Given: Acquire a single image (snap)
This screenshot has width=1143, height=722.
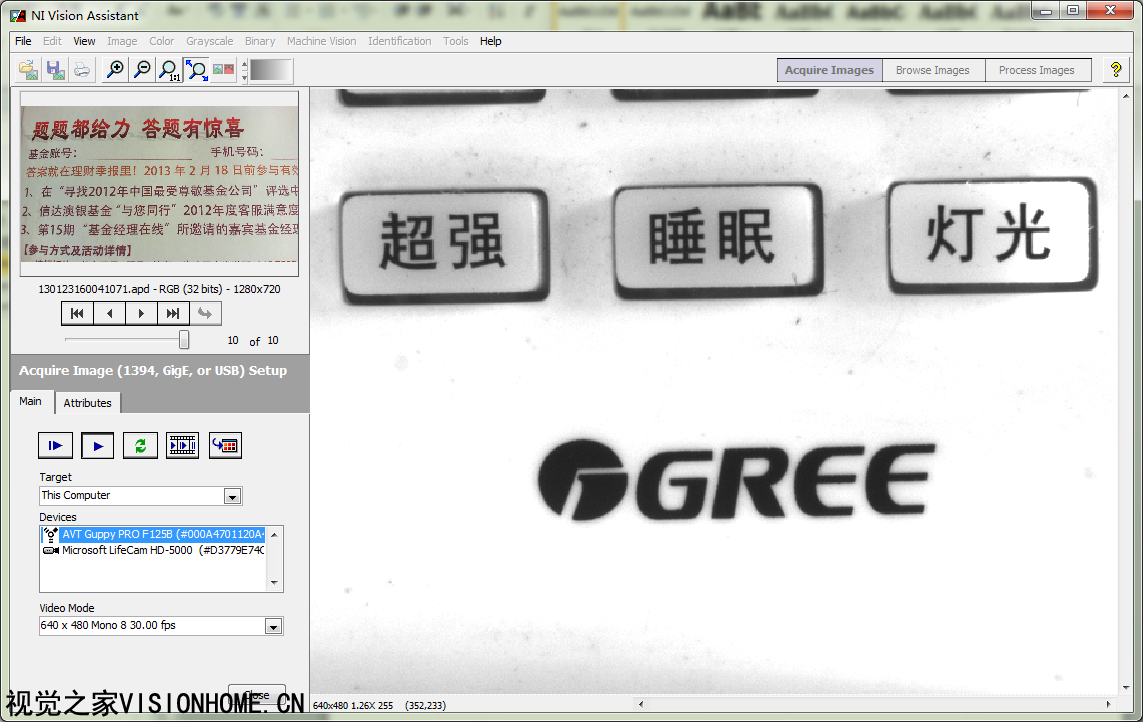Looking at the screenshot, I should [x=55, y=446].
